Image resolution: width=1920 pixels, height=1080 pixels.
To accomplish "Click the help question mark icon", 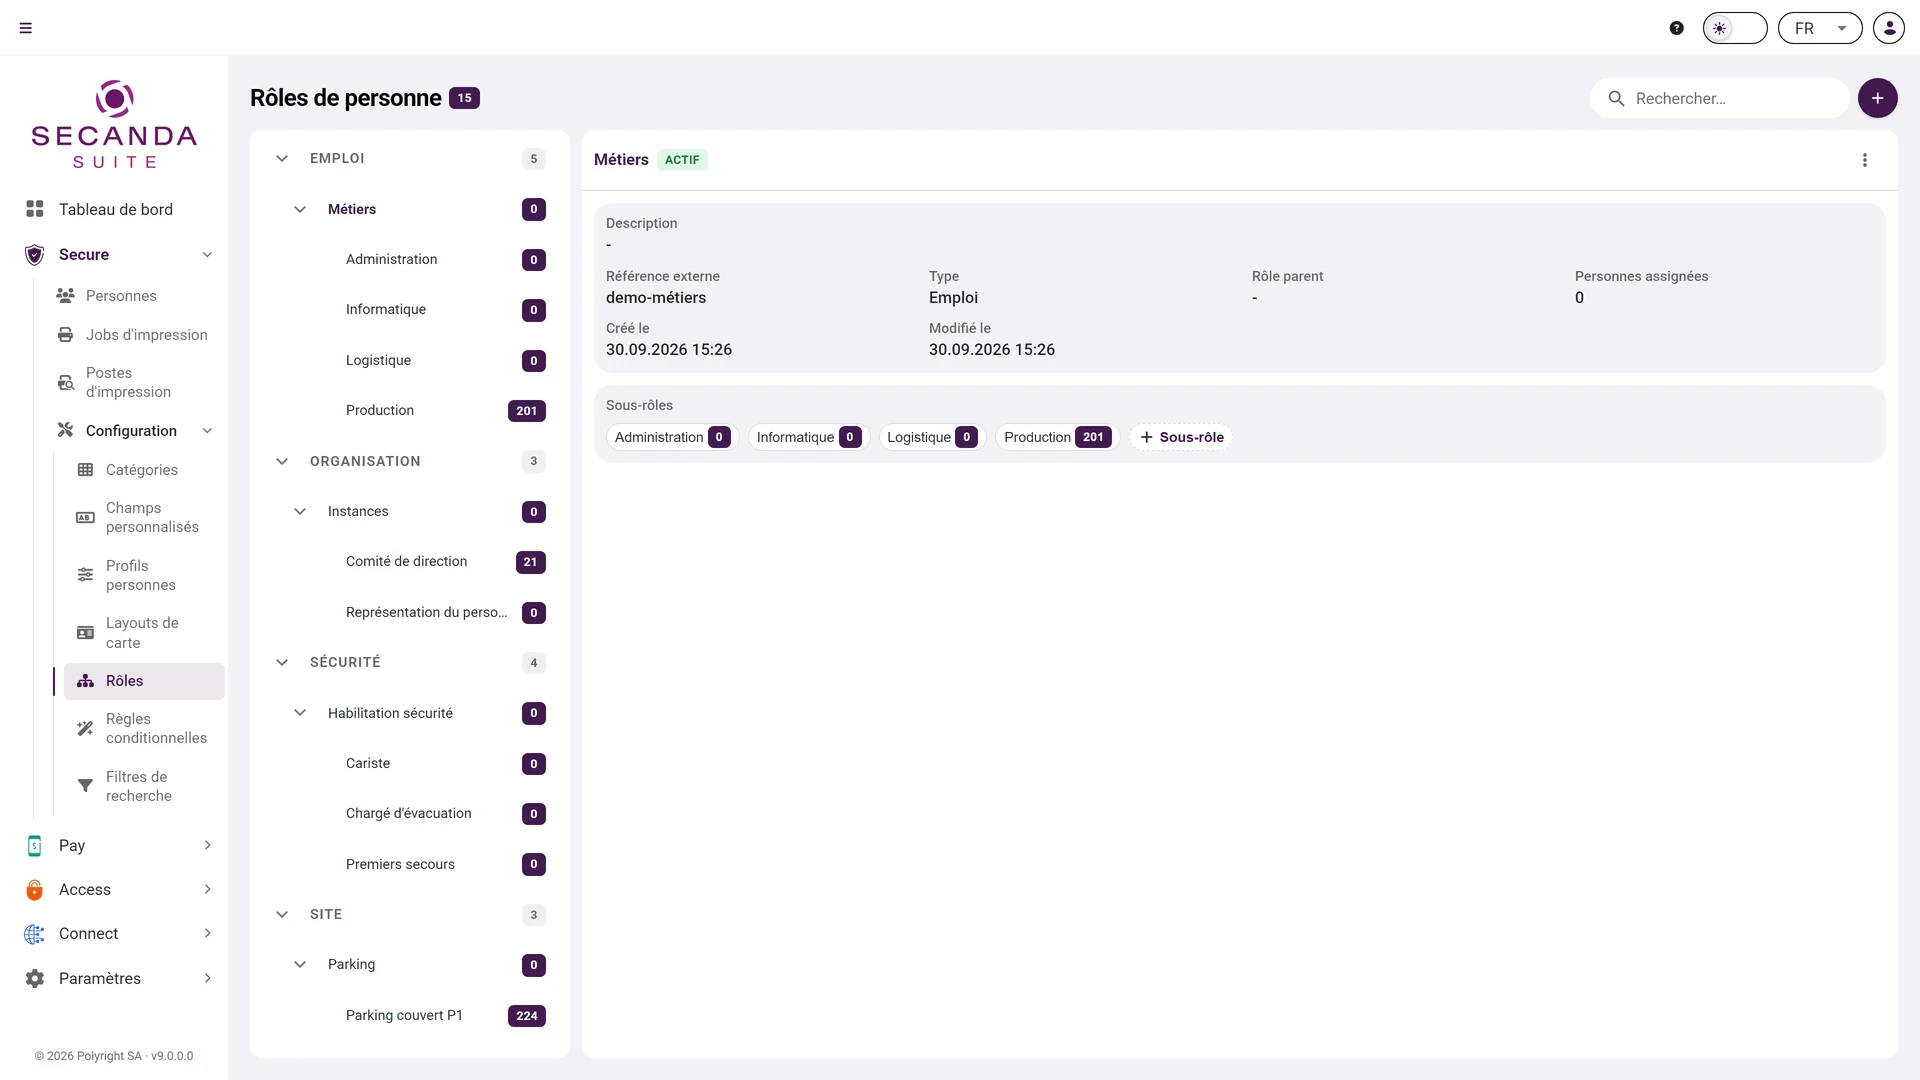I will (x=1677, y=28).
